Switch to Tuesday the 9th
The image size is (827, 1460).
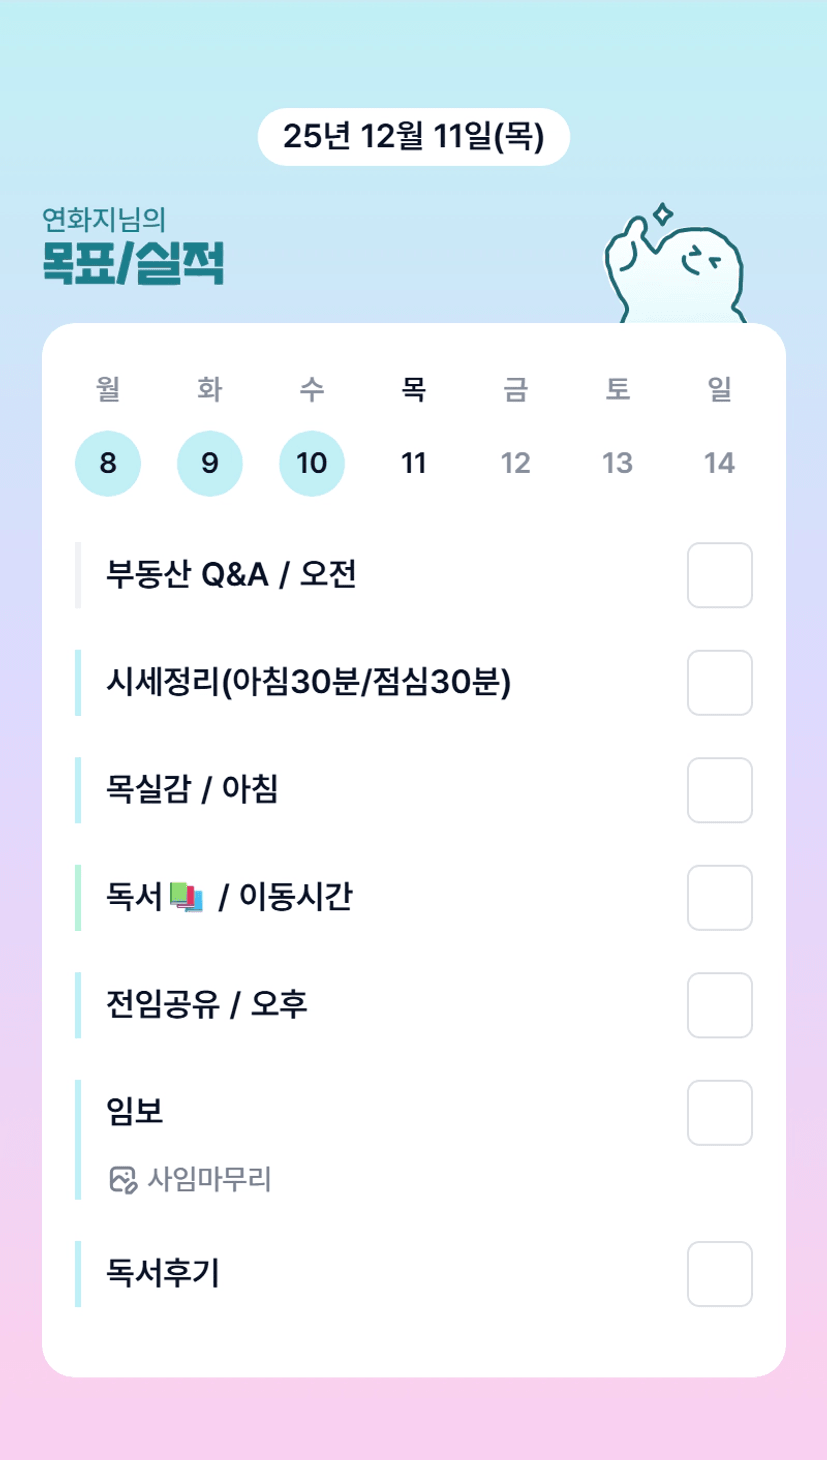click(x=210, y=463)
